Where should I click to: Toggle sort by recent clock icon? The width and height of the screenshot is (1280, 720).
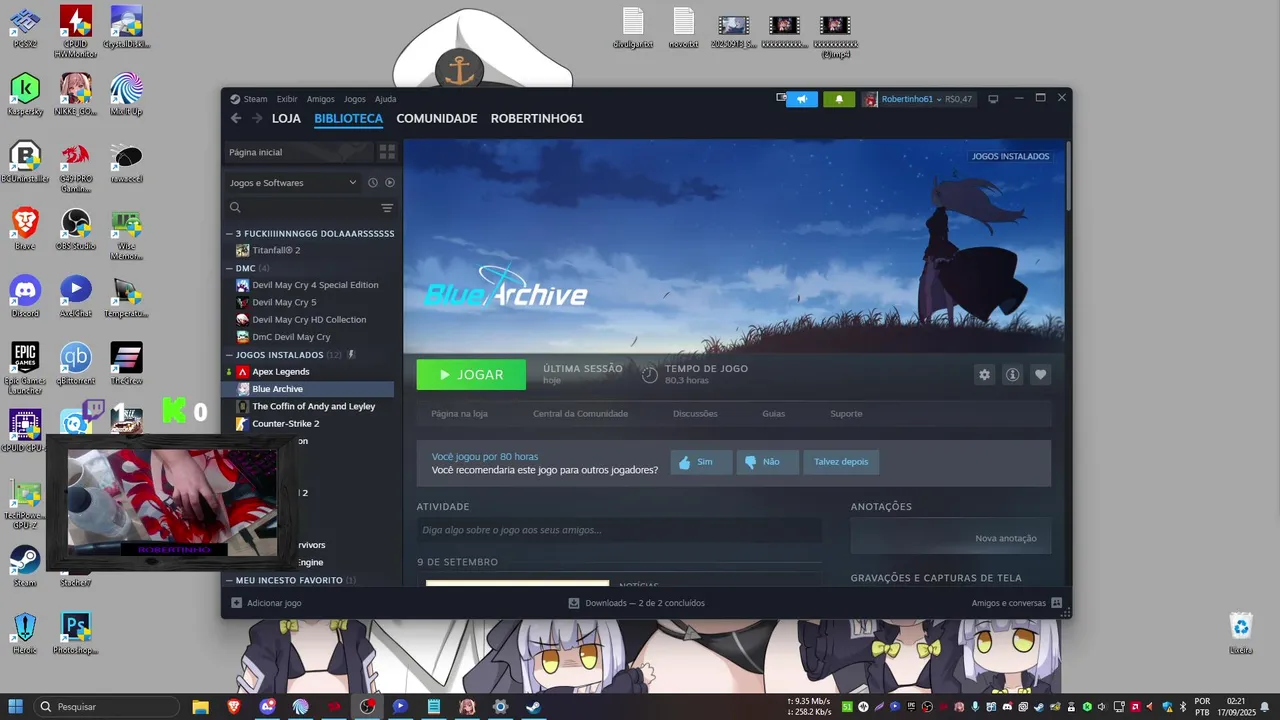click(x=373, y=183)
